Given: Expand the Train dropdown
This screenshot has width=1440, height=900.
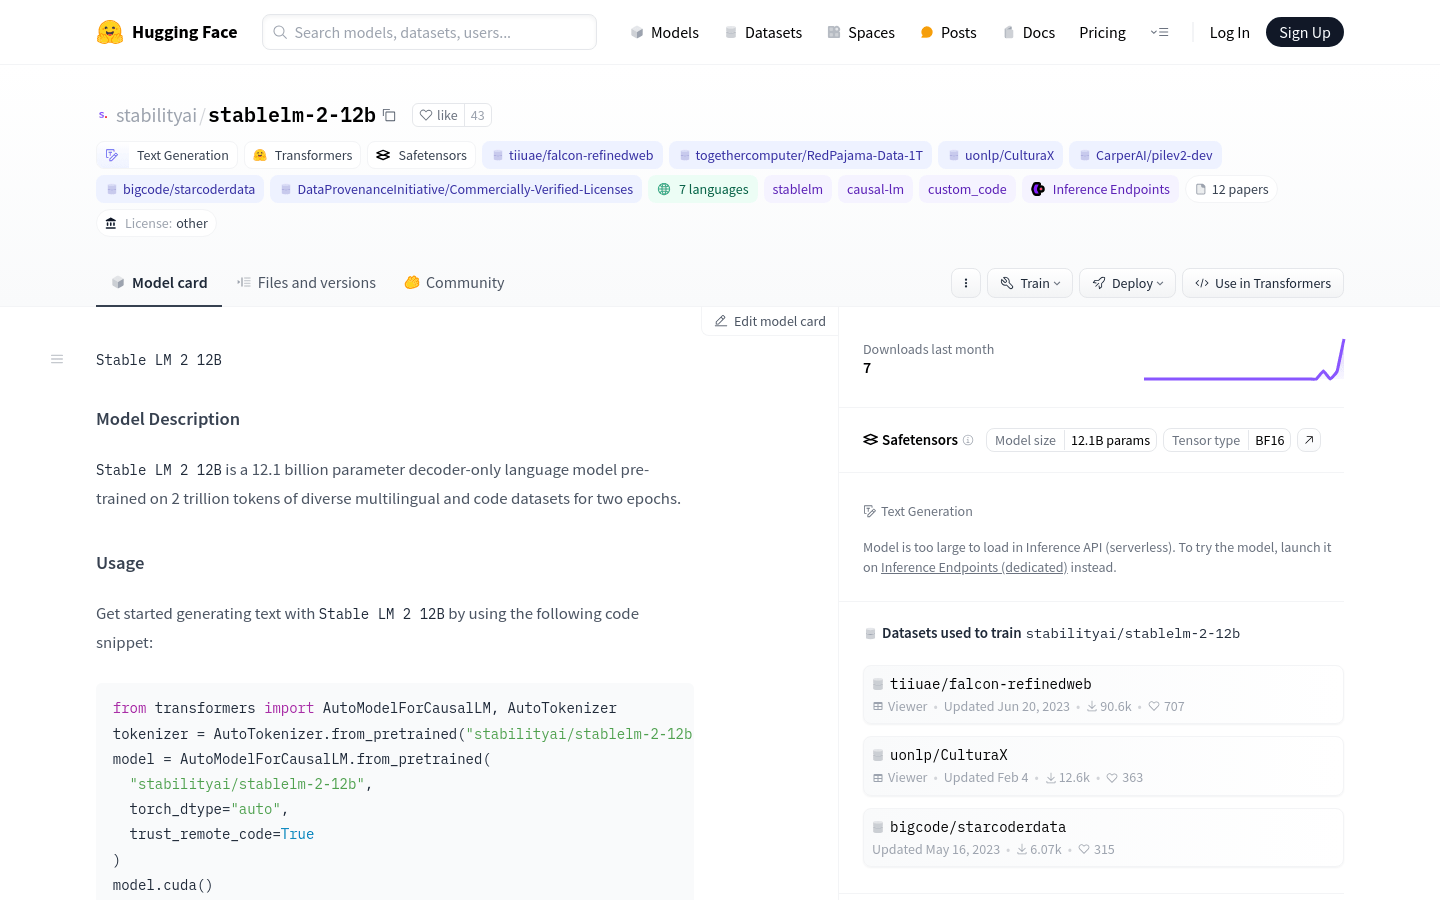Looking at the screenshot, I should tap(1030, 283).
